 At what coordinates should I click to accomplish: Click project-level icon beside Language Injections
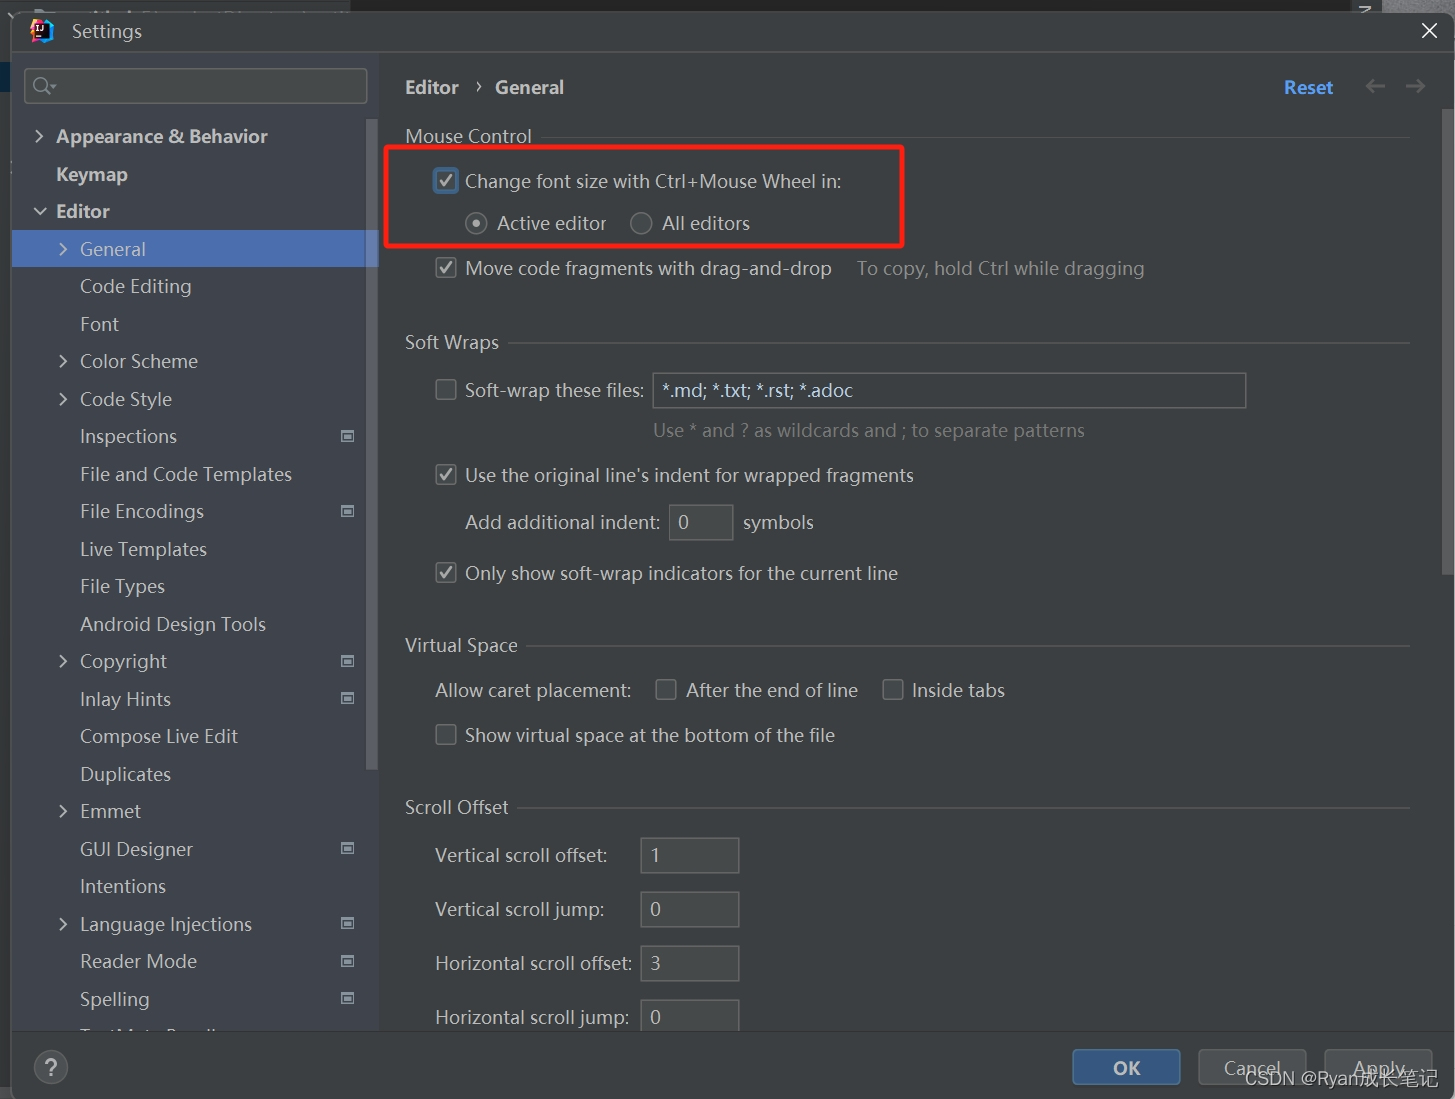point(348,923)
